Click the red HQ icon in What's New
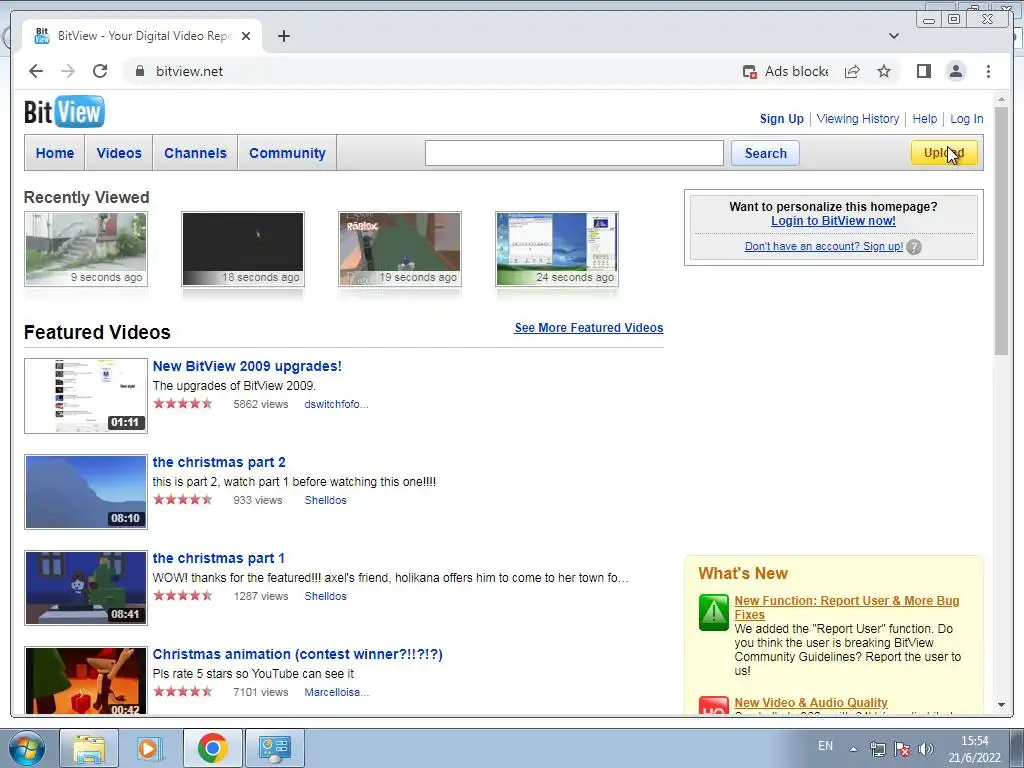 pyautogui.click(x=714, y=705)
